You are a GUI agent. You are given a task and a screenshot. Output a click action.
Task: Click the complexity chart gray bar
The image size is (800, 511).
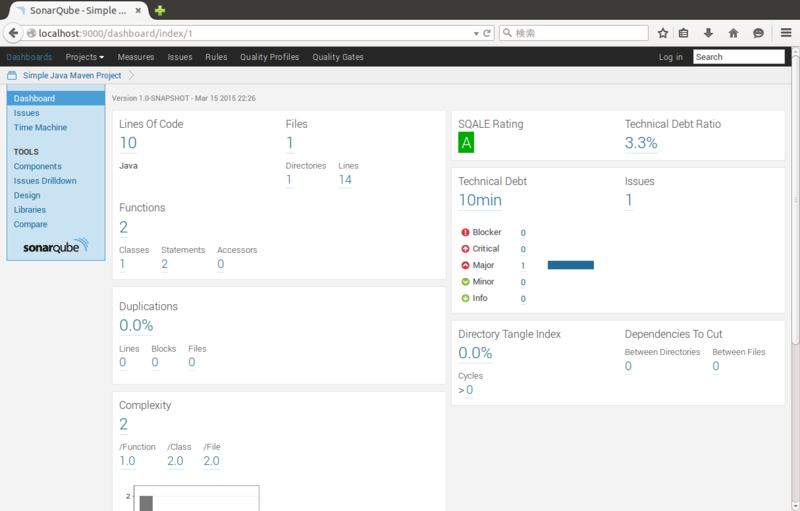tap(146, 503)
